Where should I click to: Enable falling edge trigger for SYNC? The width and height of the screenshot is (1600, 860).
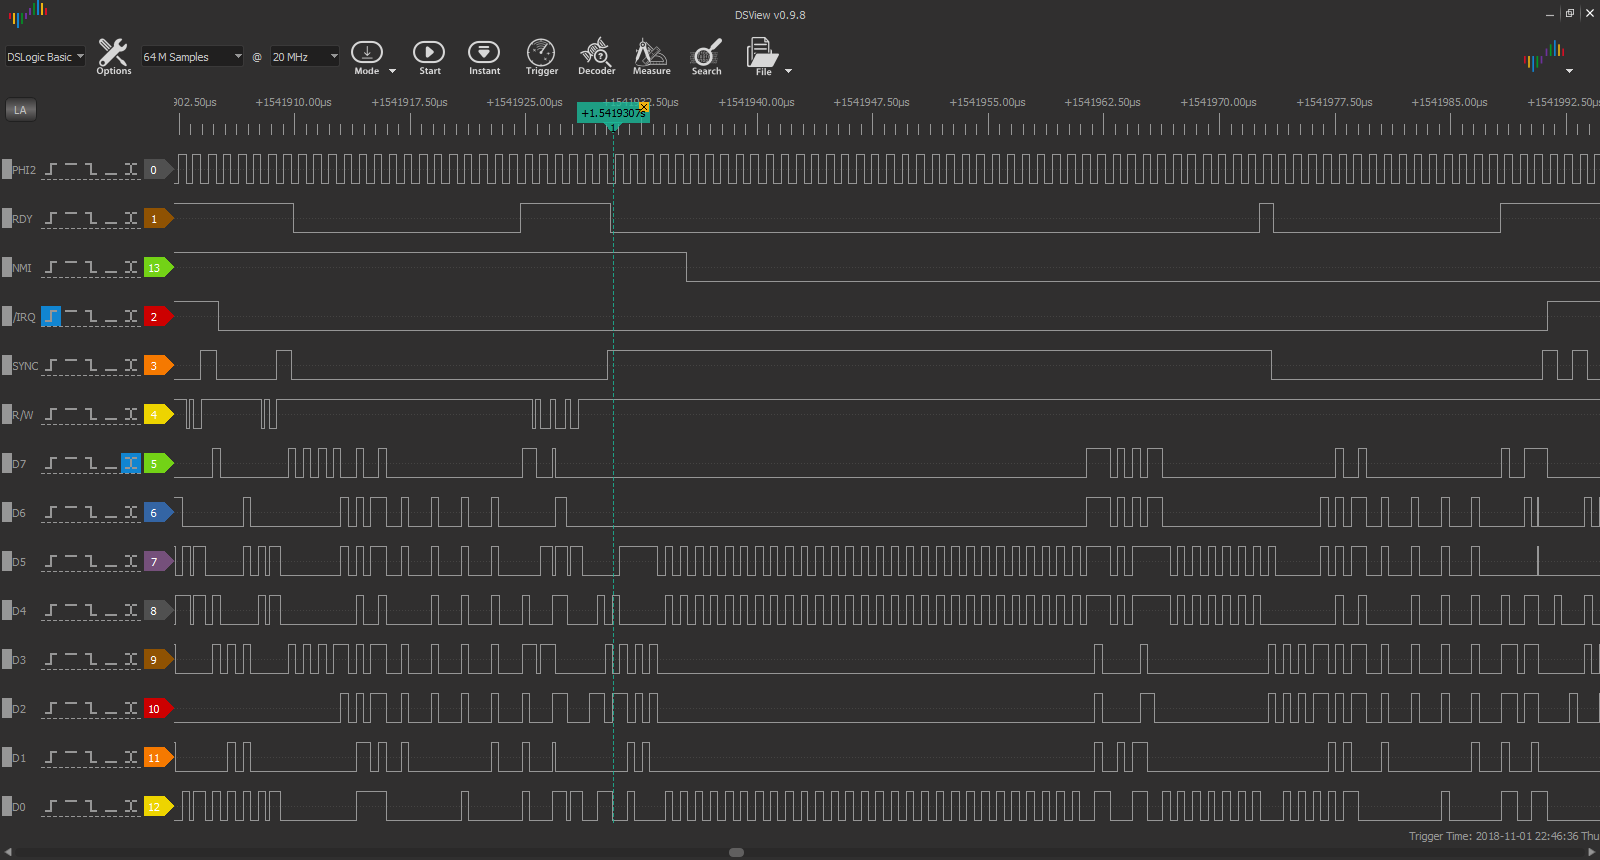[91, 365]
